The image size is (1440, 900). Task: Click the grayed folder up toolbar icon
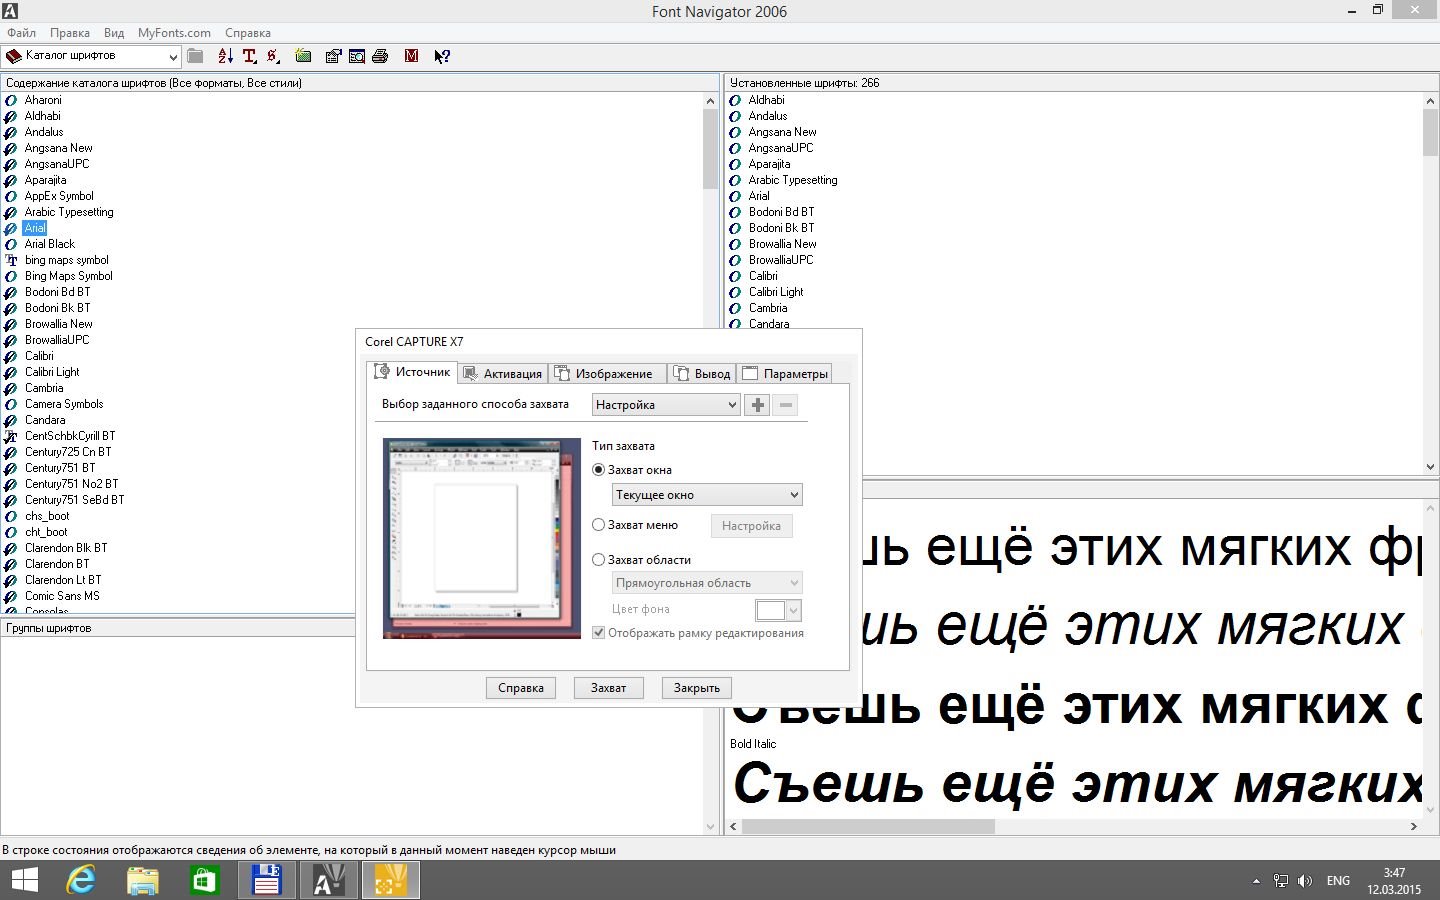pyautogui.click(x=195, y=56)
